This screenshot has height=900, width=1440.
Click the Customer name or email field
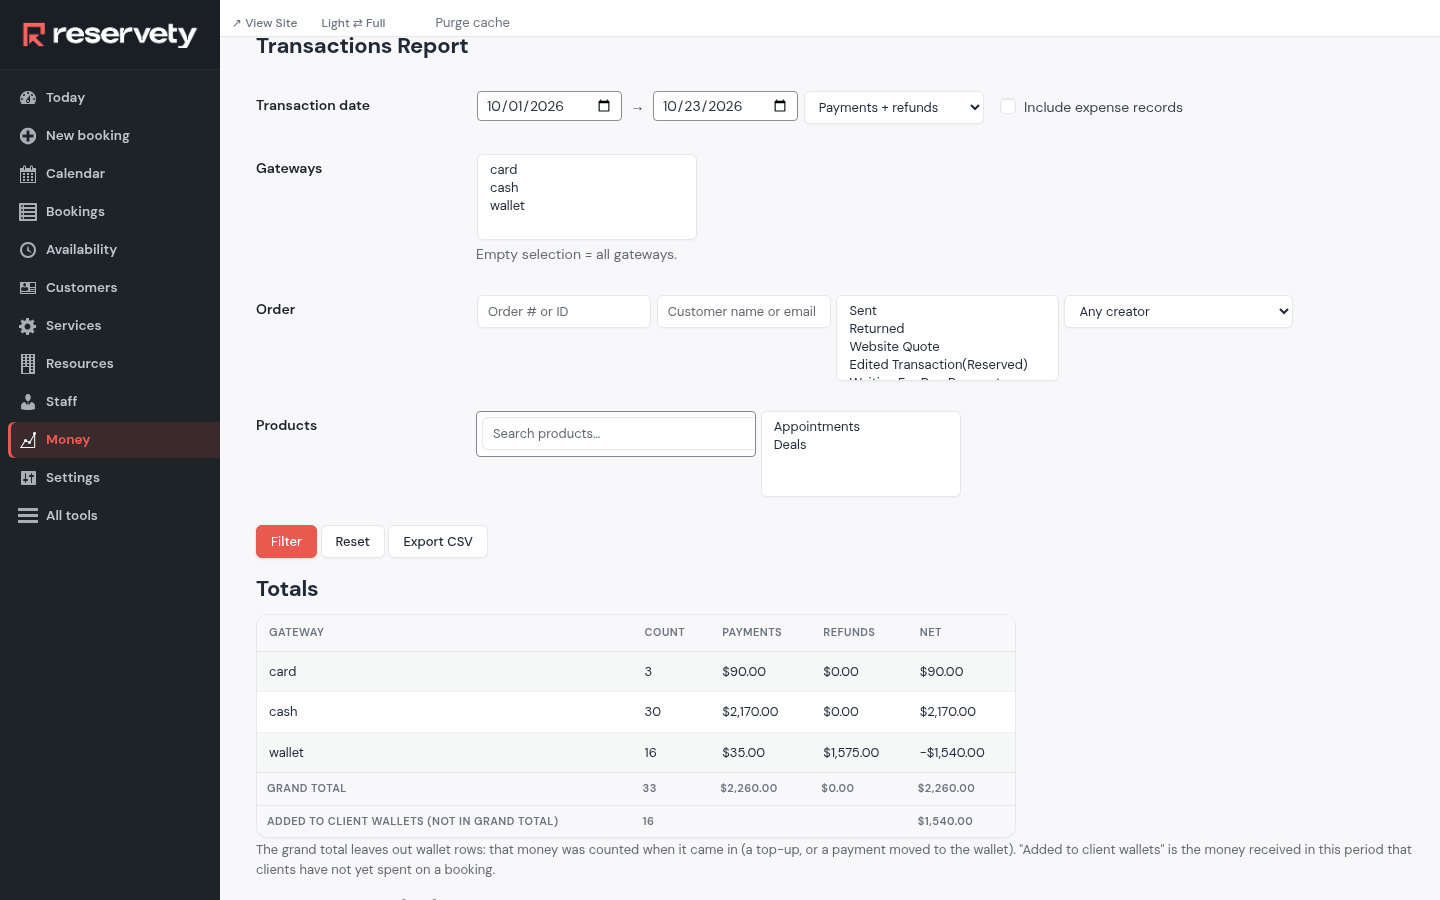point(743,311)
